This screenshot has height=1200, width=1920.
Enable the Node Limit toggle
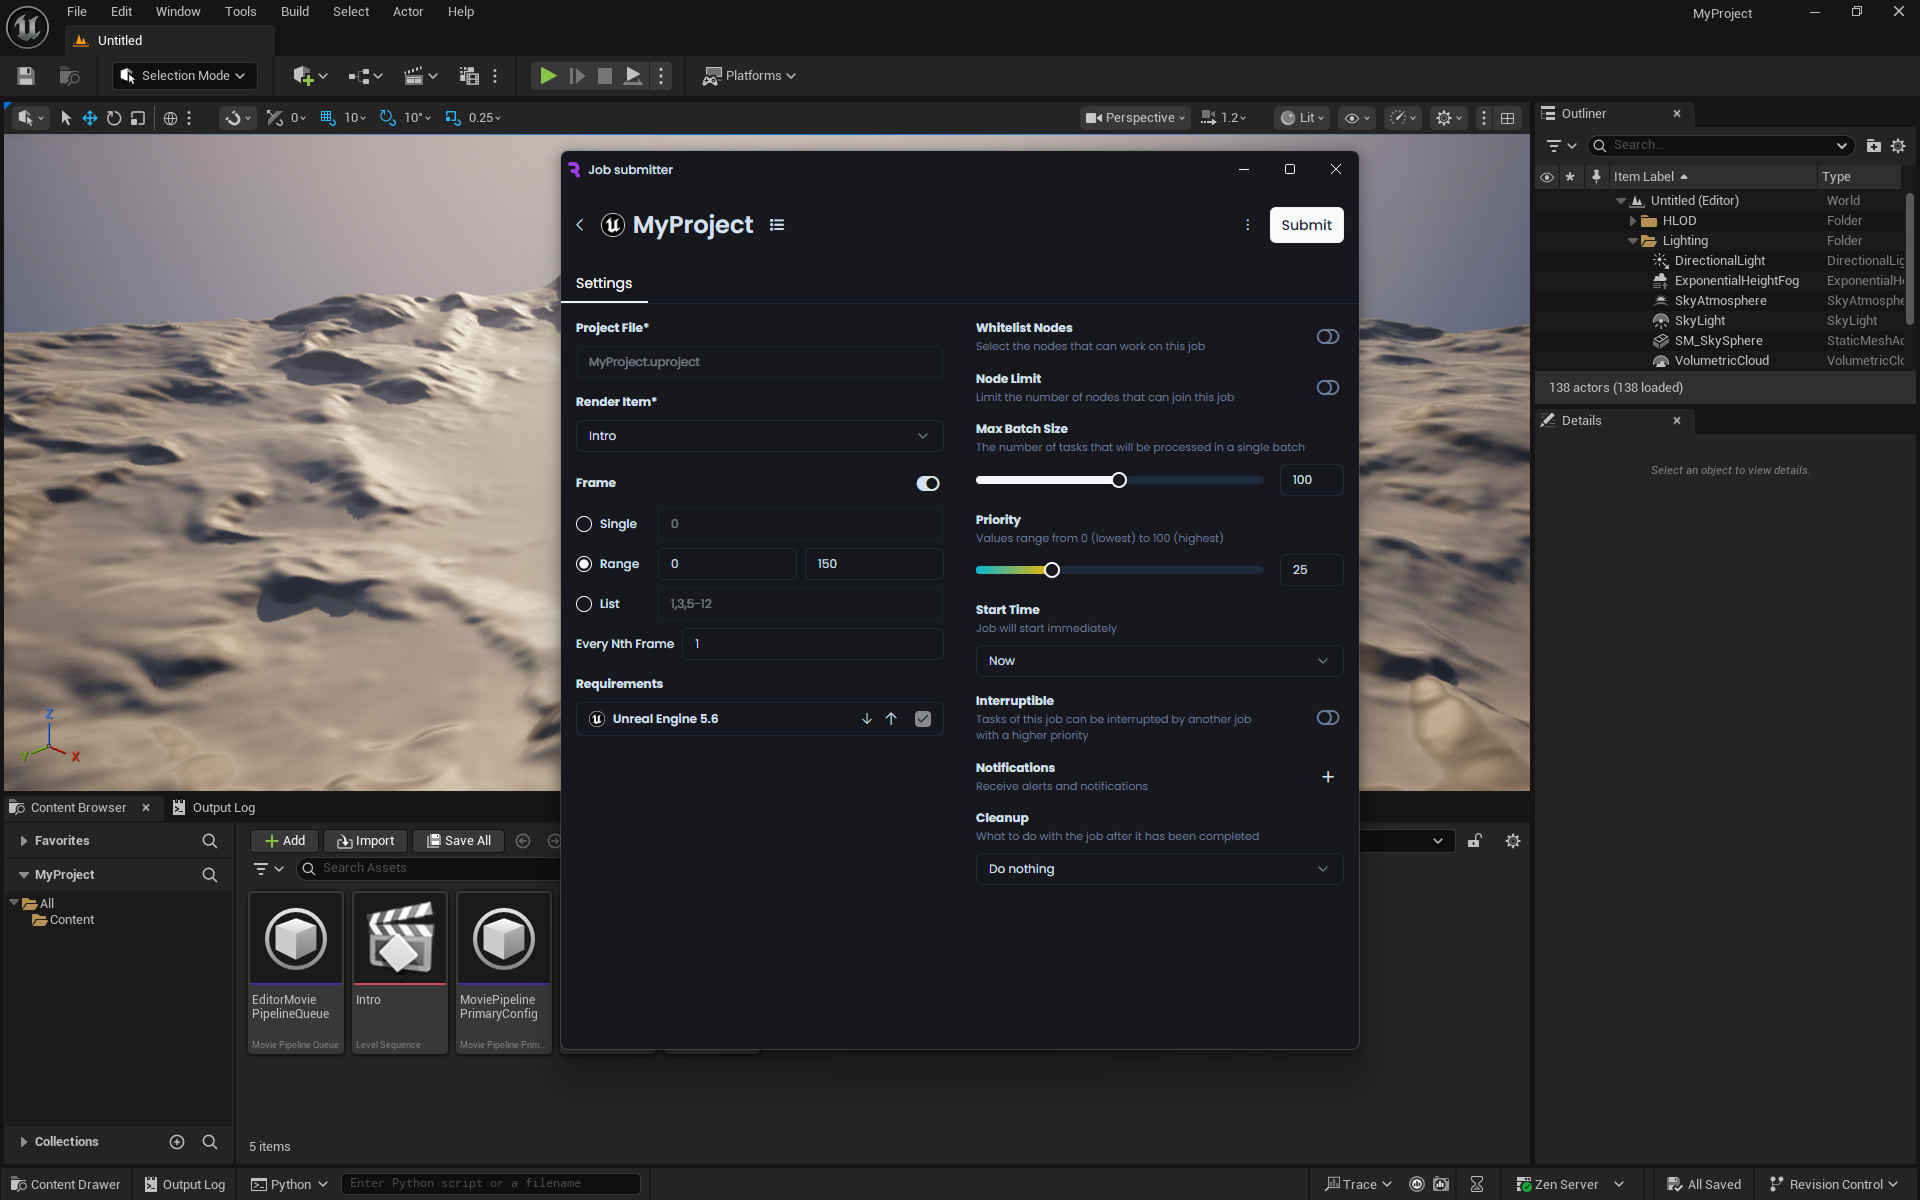tap(1328, 388)
